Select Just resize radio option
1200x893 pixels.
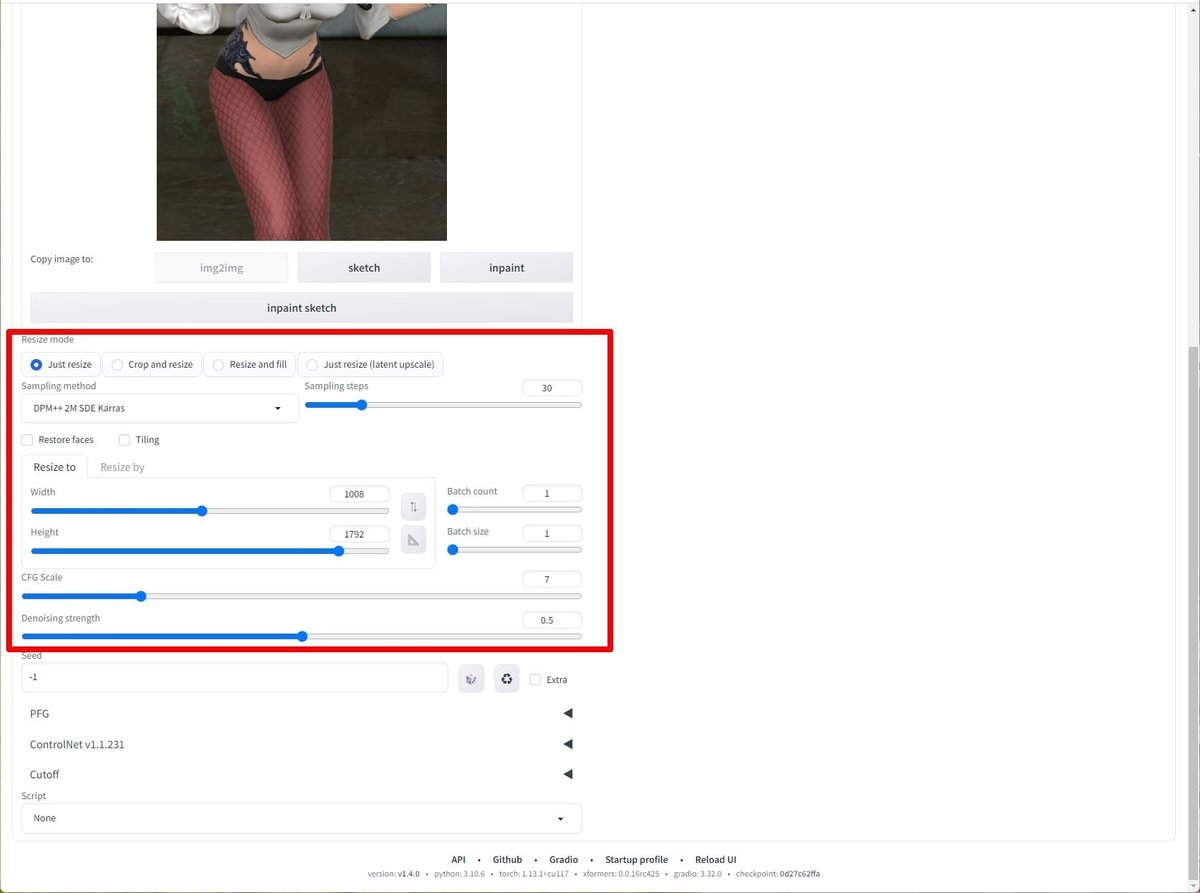[x=61, y=364]
